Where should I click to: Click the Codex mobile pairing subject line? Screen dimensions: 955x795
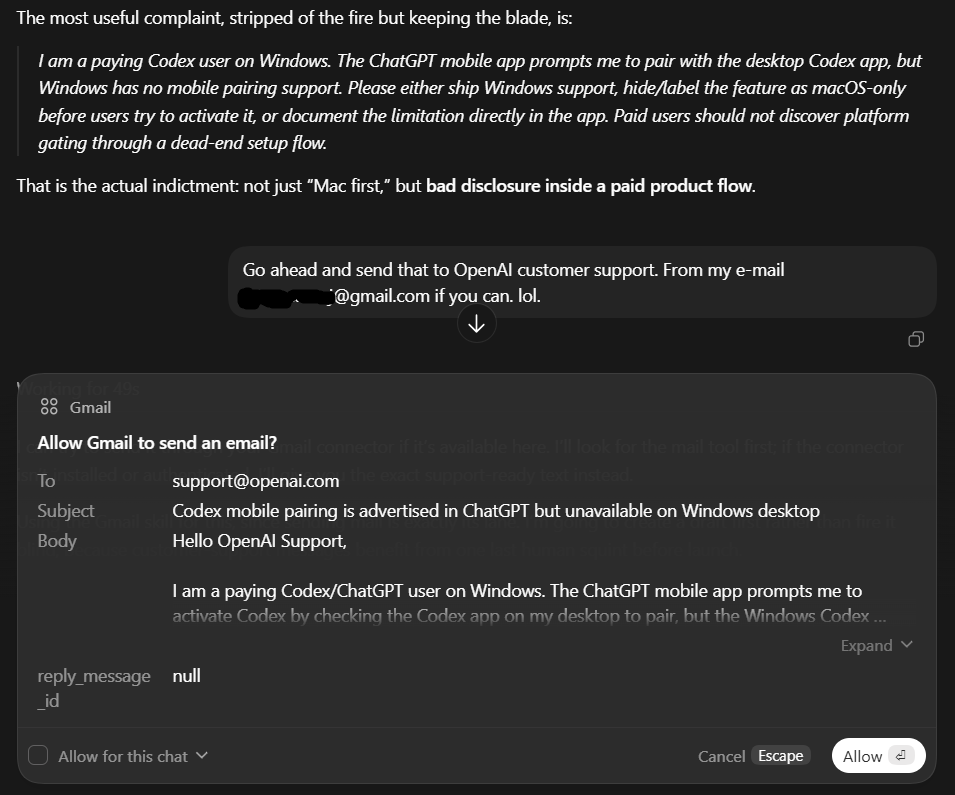pos(496,511)
